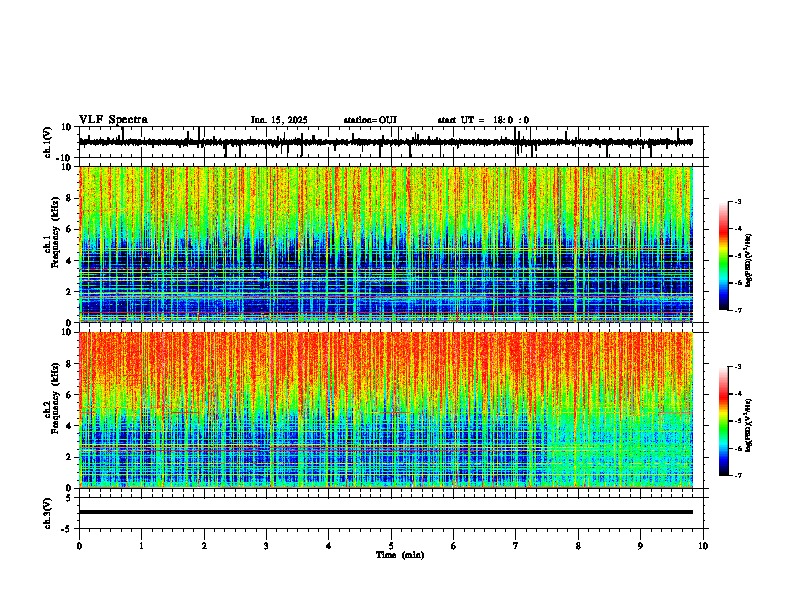Click the 4 kHz tick on ch.1 frequency axis
The width and height of the screenshot is (792, 612).
coord(69,261)
